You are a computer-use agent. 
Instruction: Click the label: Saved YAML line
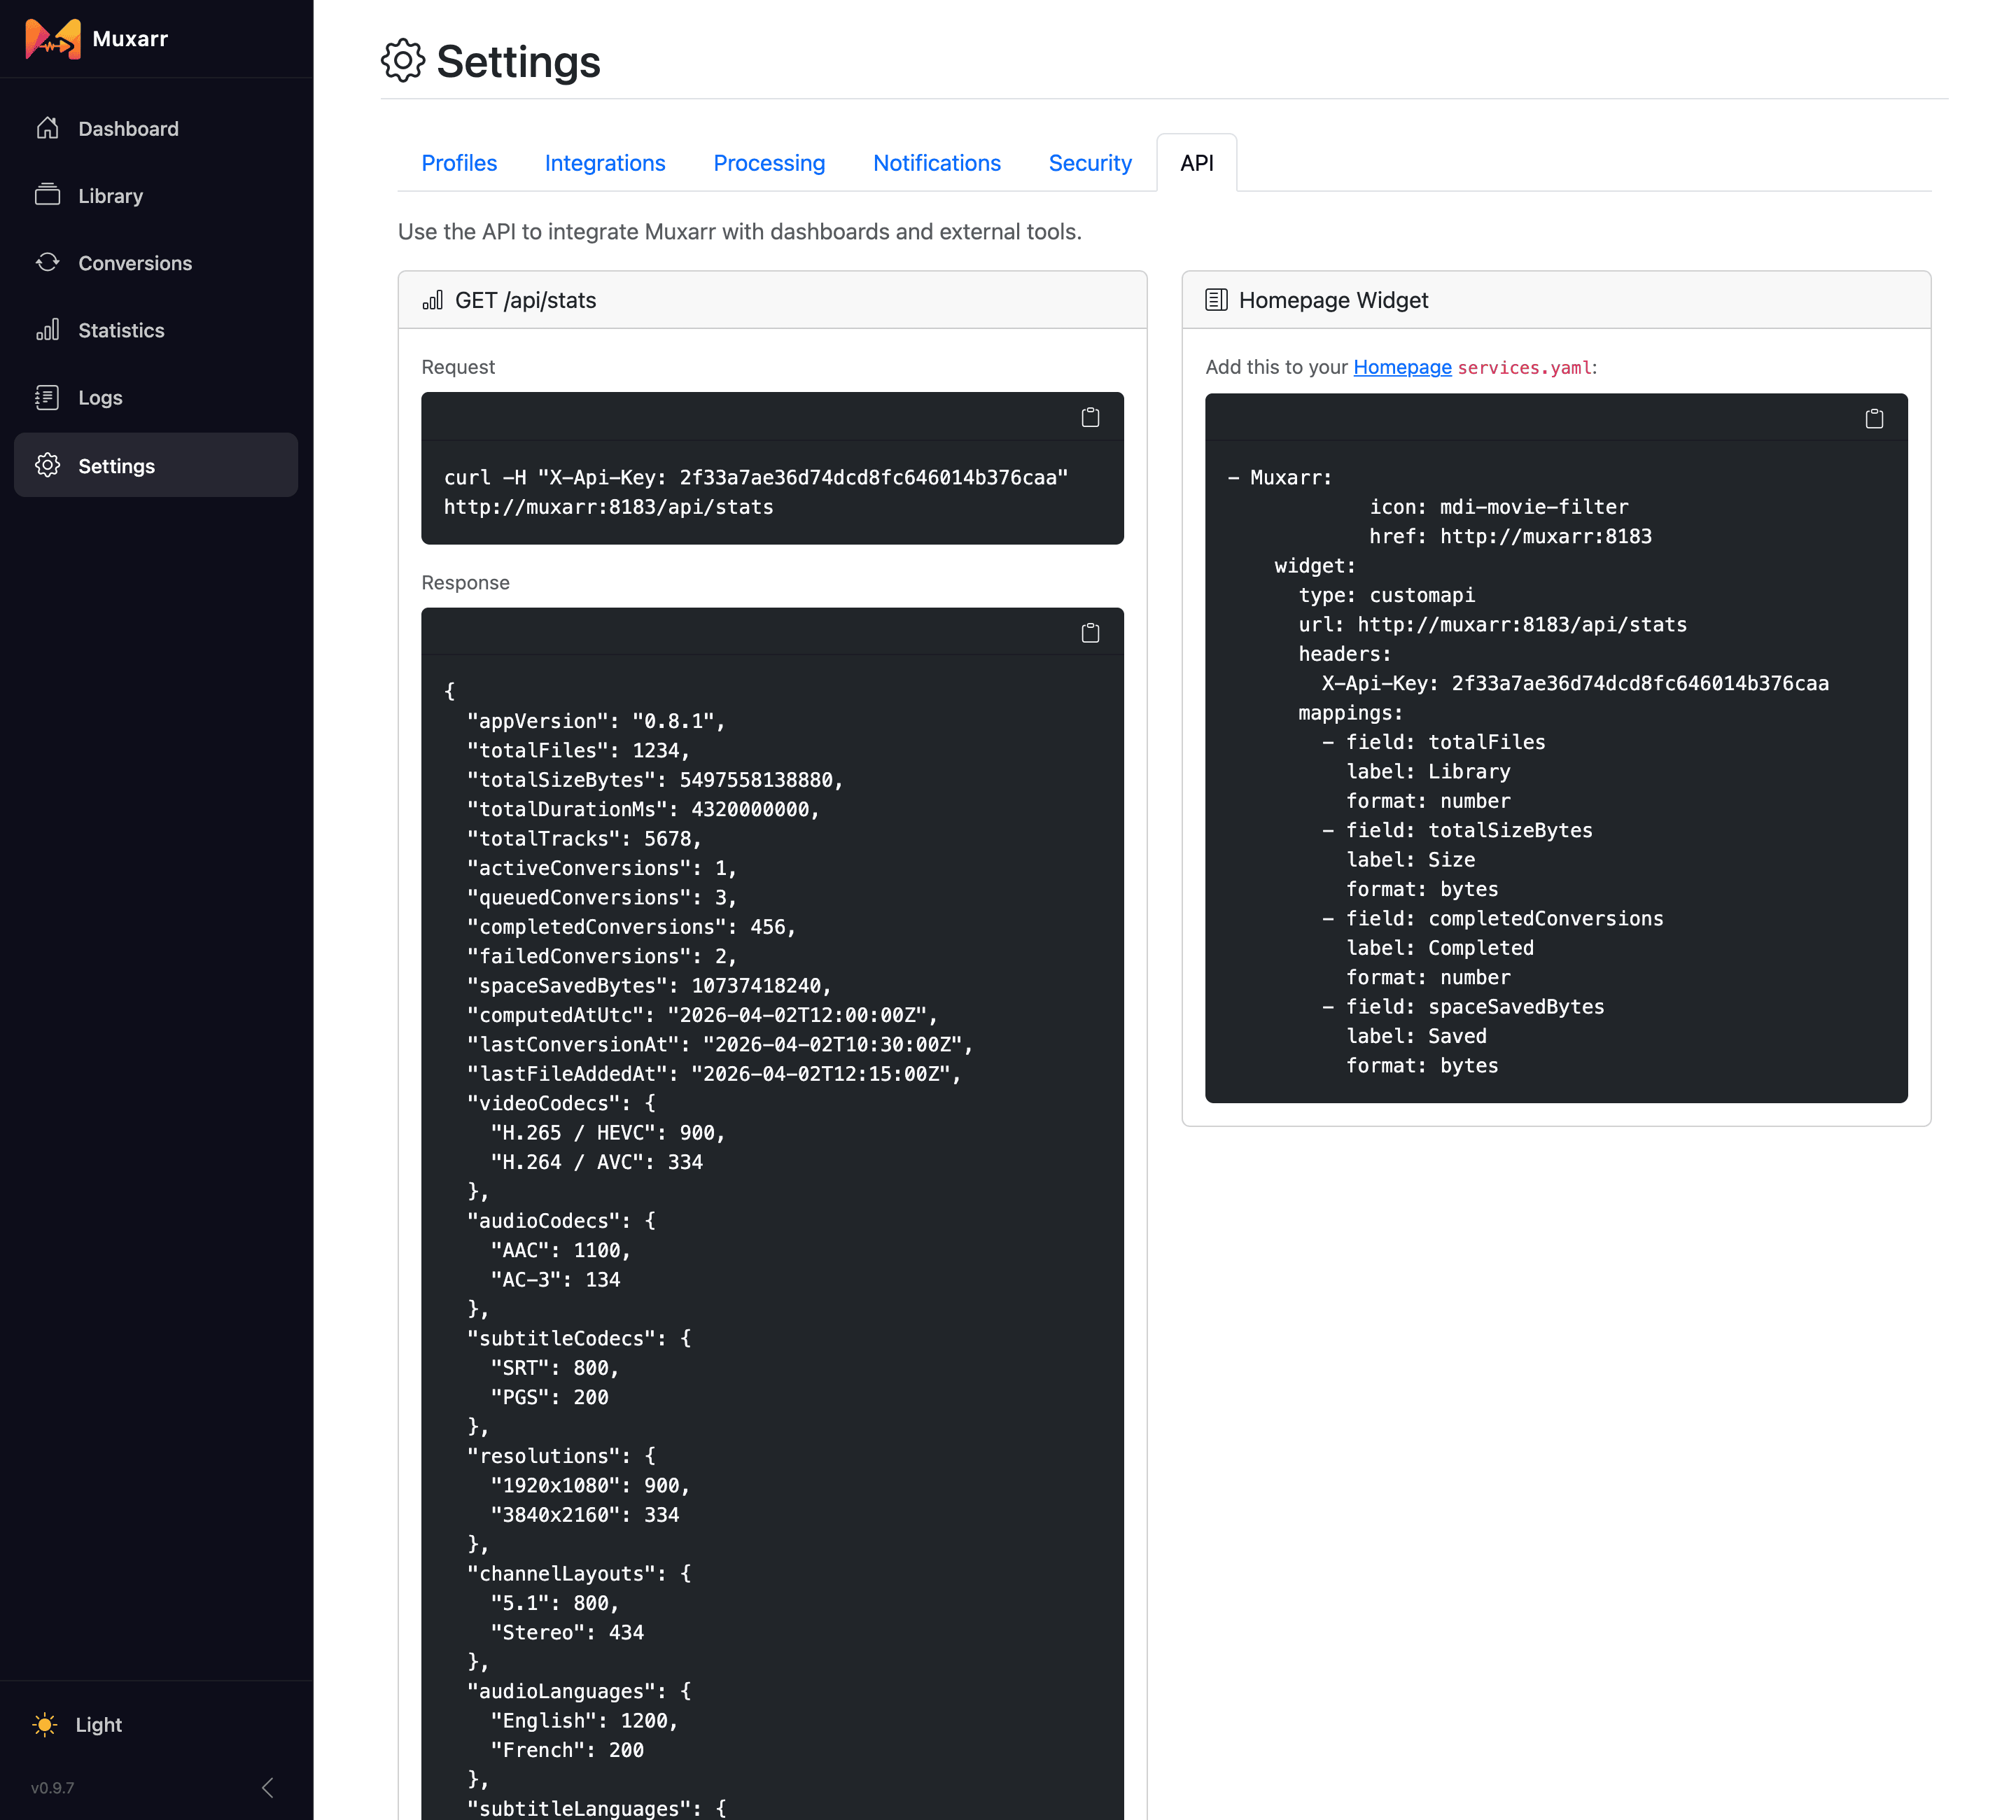[1416, 1035]
